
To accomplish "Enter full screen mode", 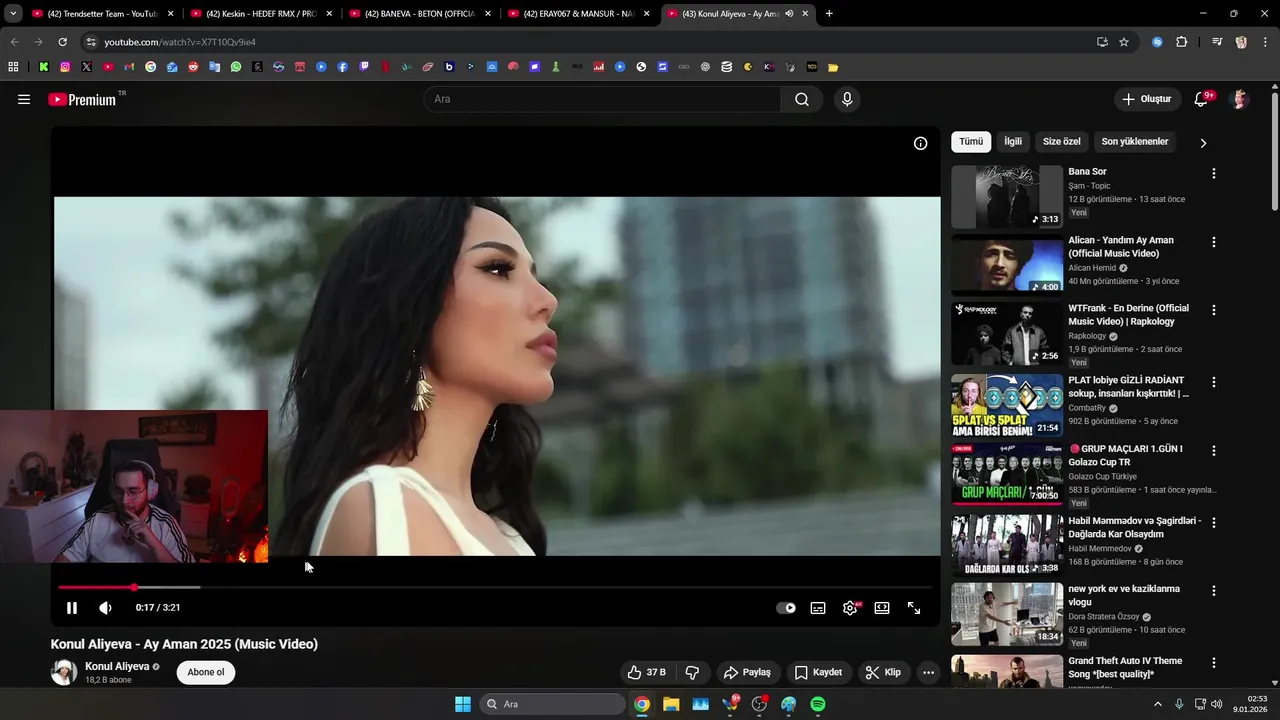I will 914,608.
